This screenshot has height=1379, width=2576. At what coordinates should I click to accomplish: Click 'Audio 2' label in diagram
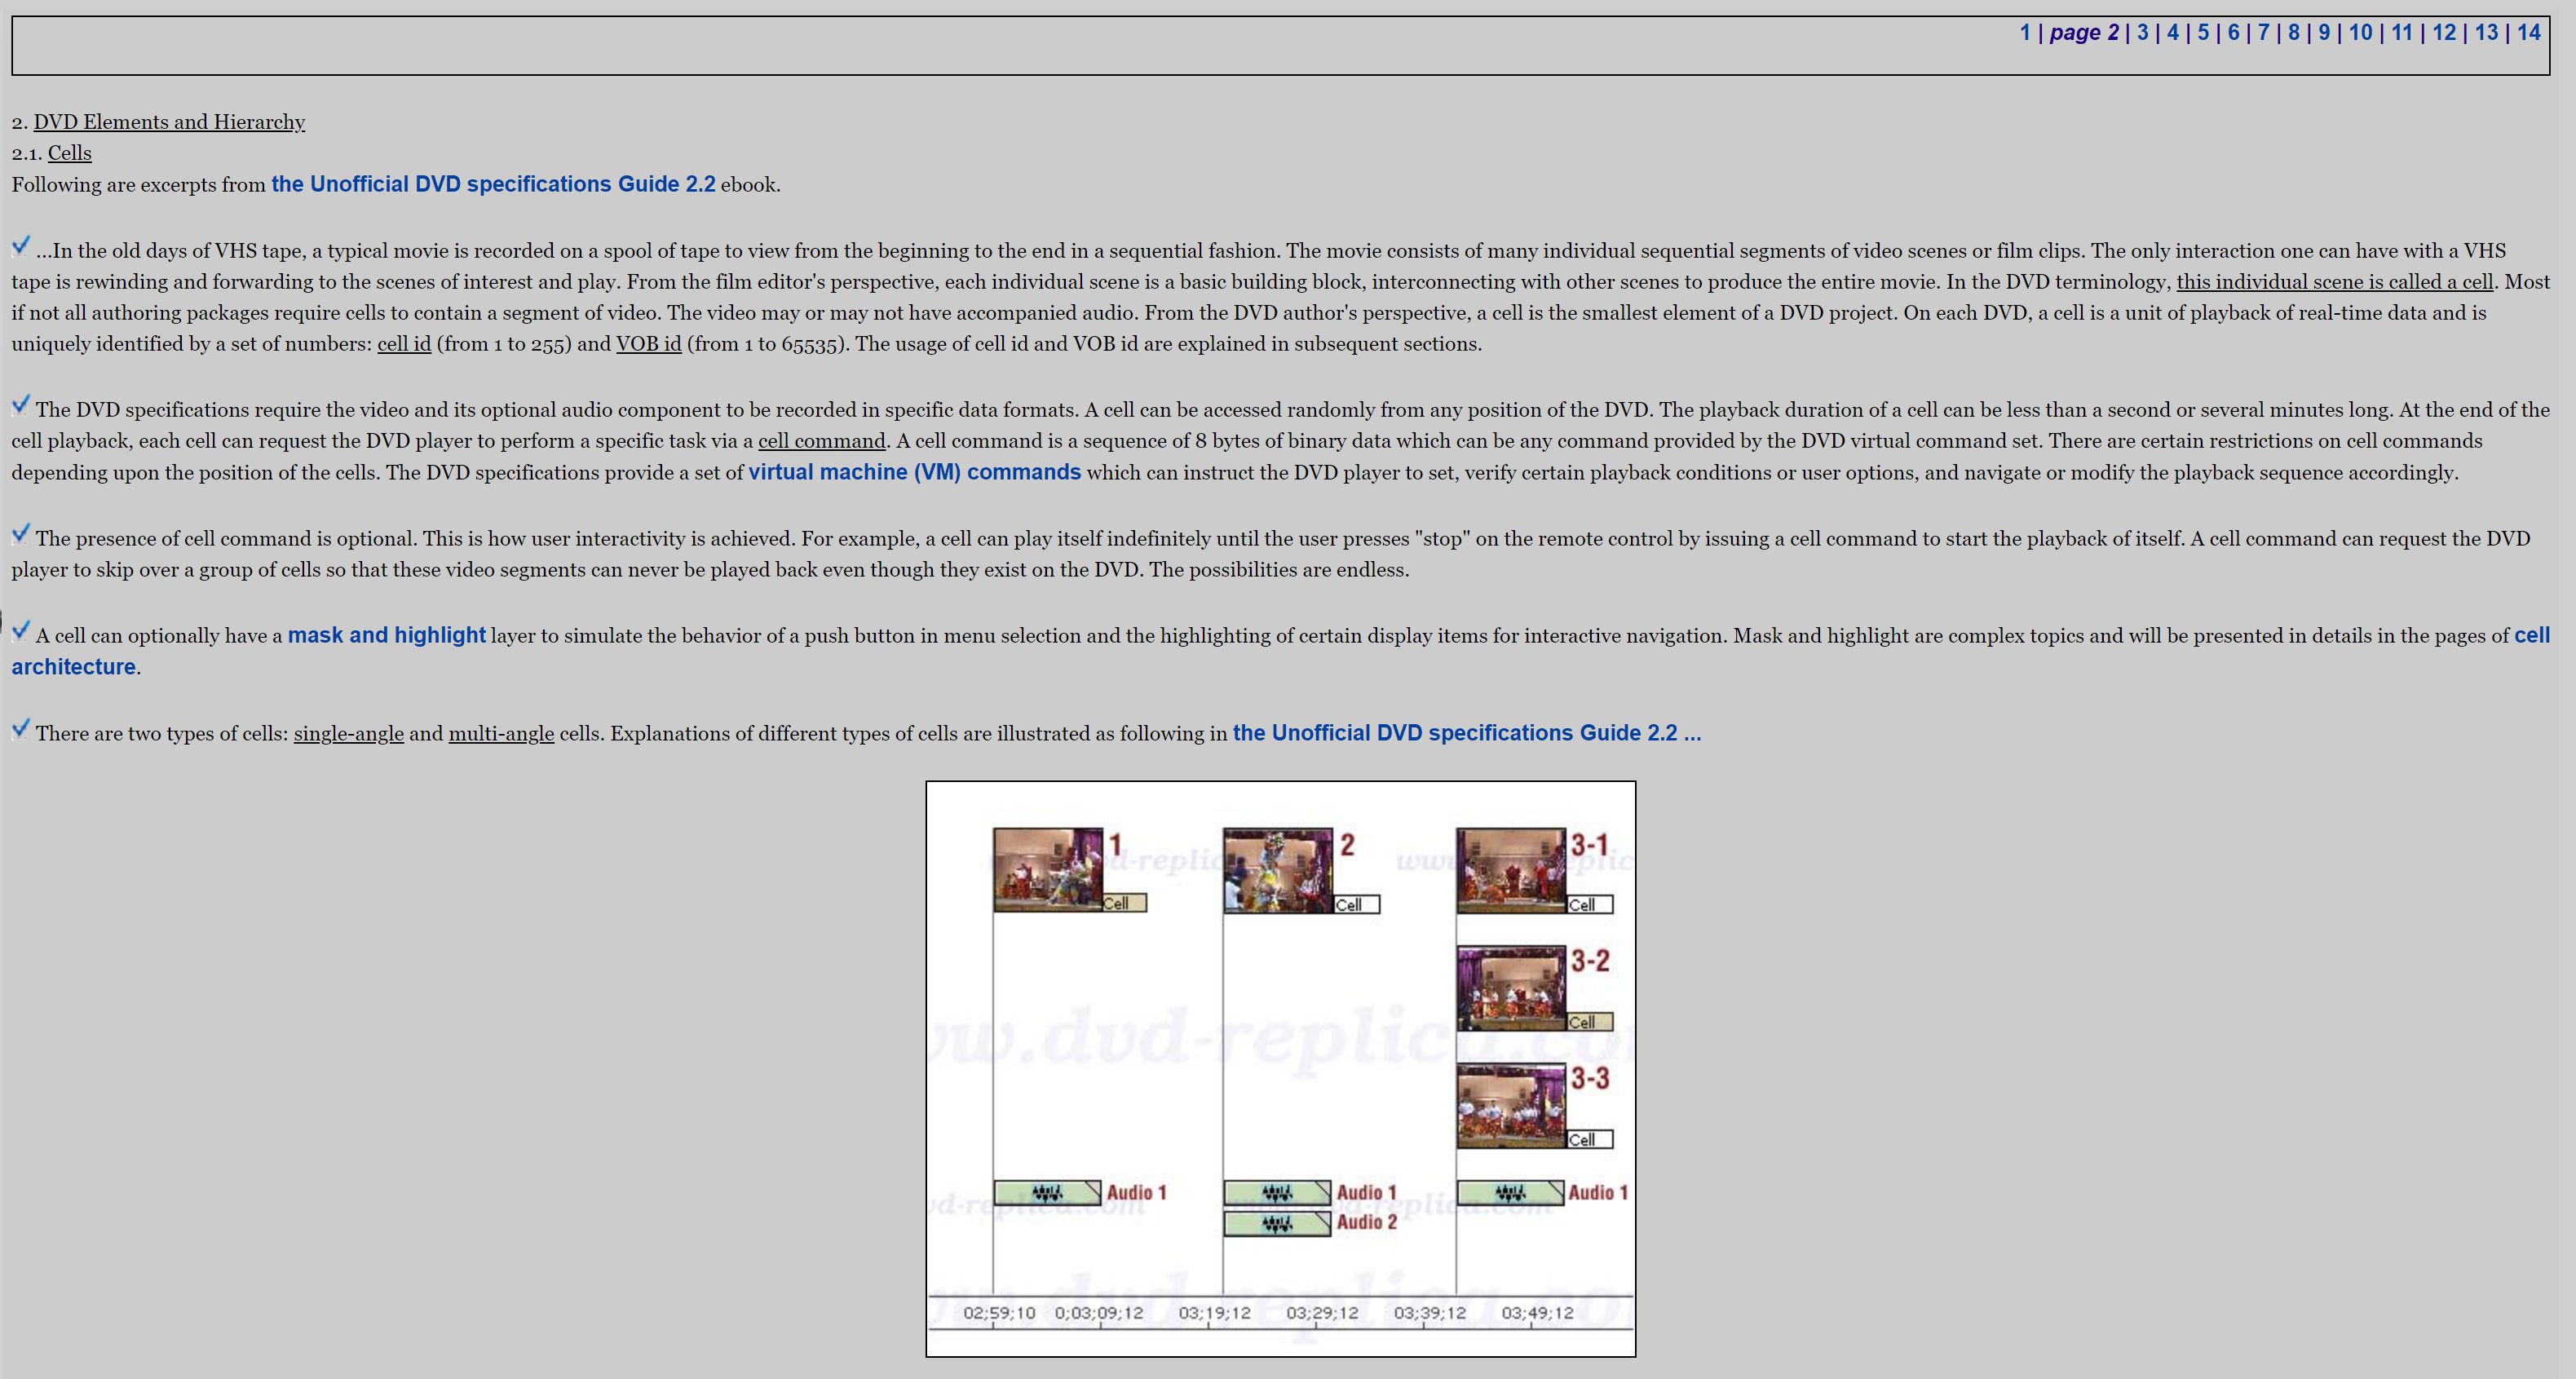[1367, 1222]
